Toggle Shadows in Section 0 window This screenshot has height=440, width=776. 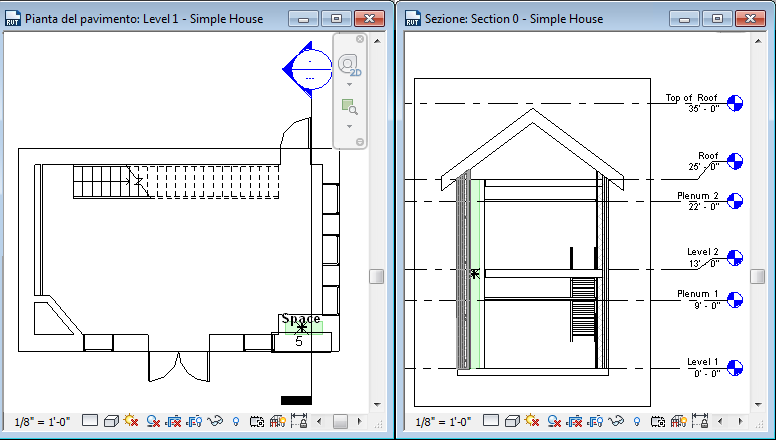[554, 421]
